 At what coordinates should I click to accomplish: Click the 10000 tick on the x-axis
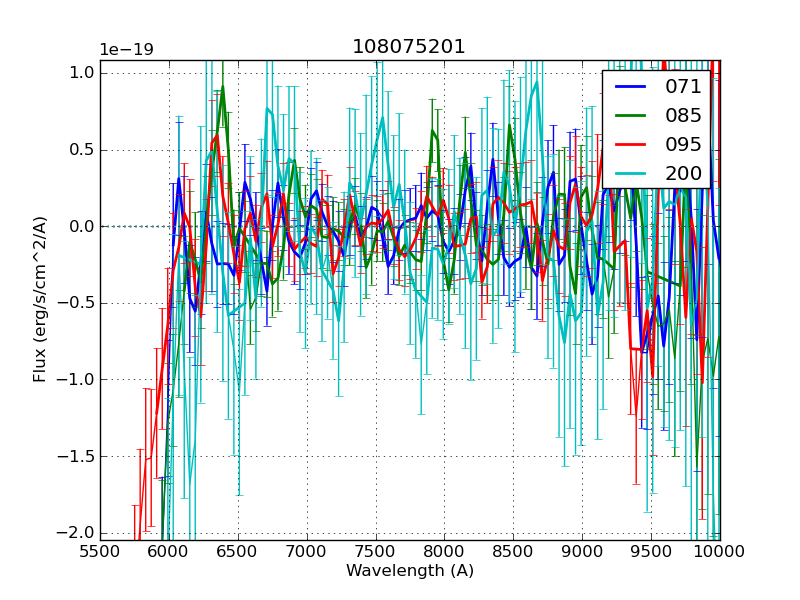pyautogui.click(x=720, y=552)
